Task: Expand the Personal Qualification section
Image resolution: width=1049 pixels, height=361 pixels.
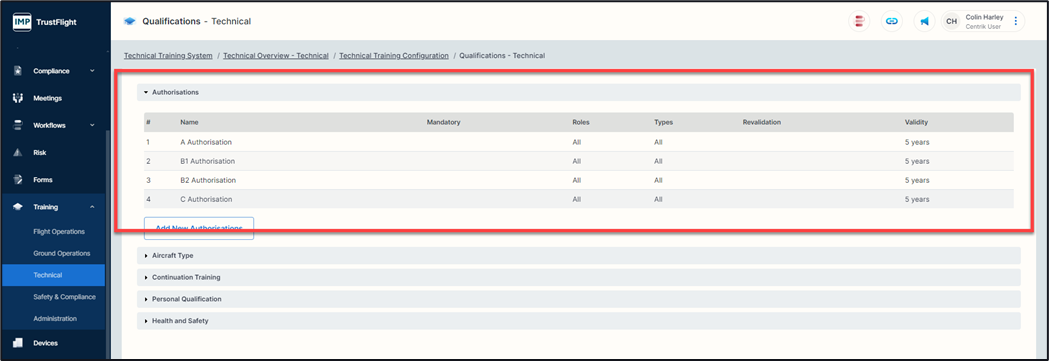Action: (579, 299)
